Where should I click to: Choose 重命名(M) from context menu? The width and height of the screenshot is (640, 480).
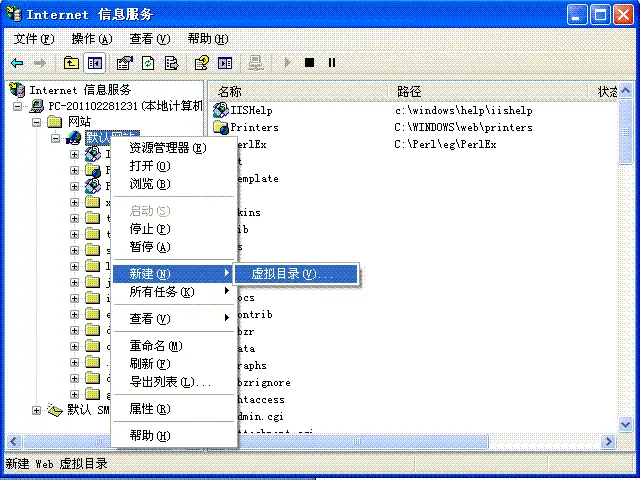click(x=174, y=346)
